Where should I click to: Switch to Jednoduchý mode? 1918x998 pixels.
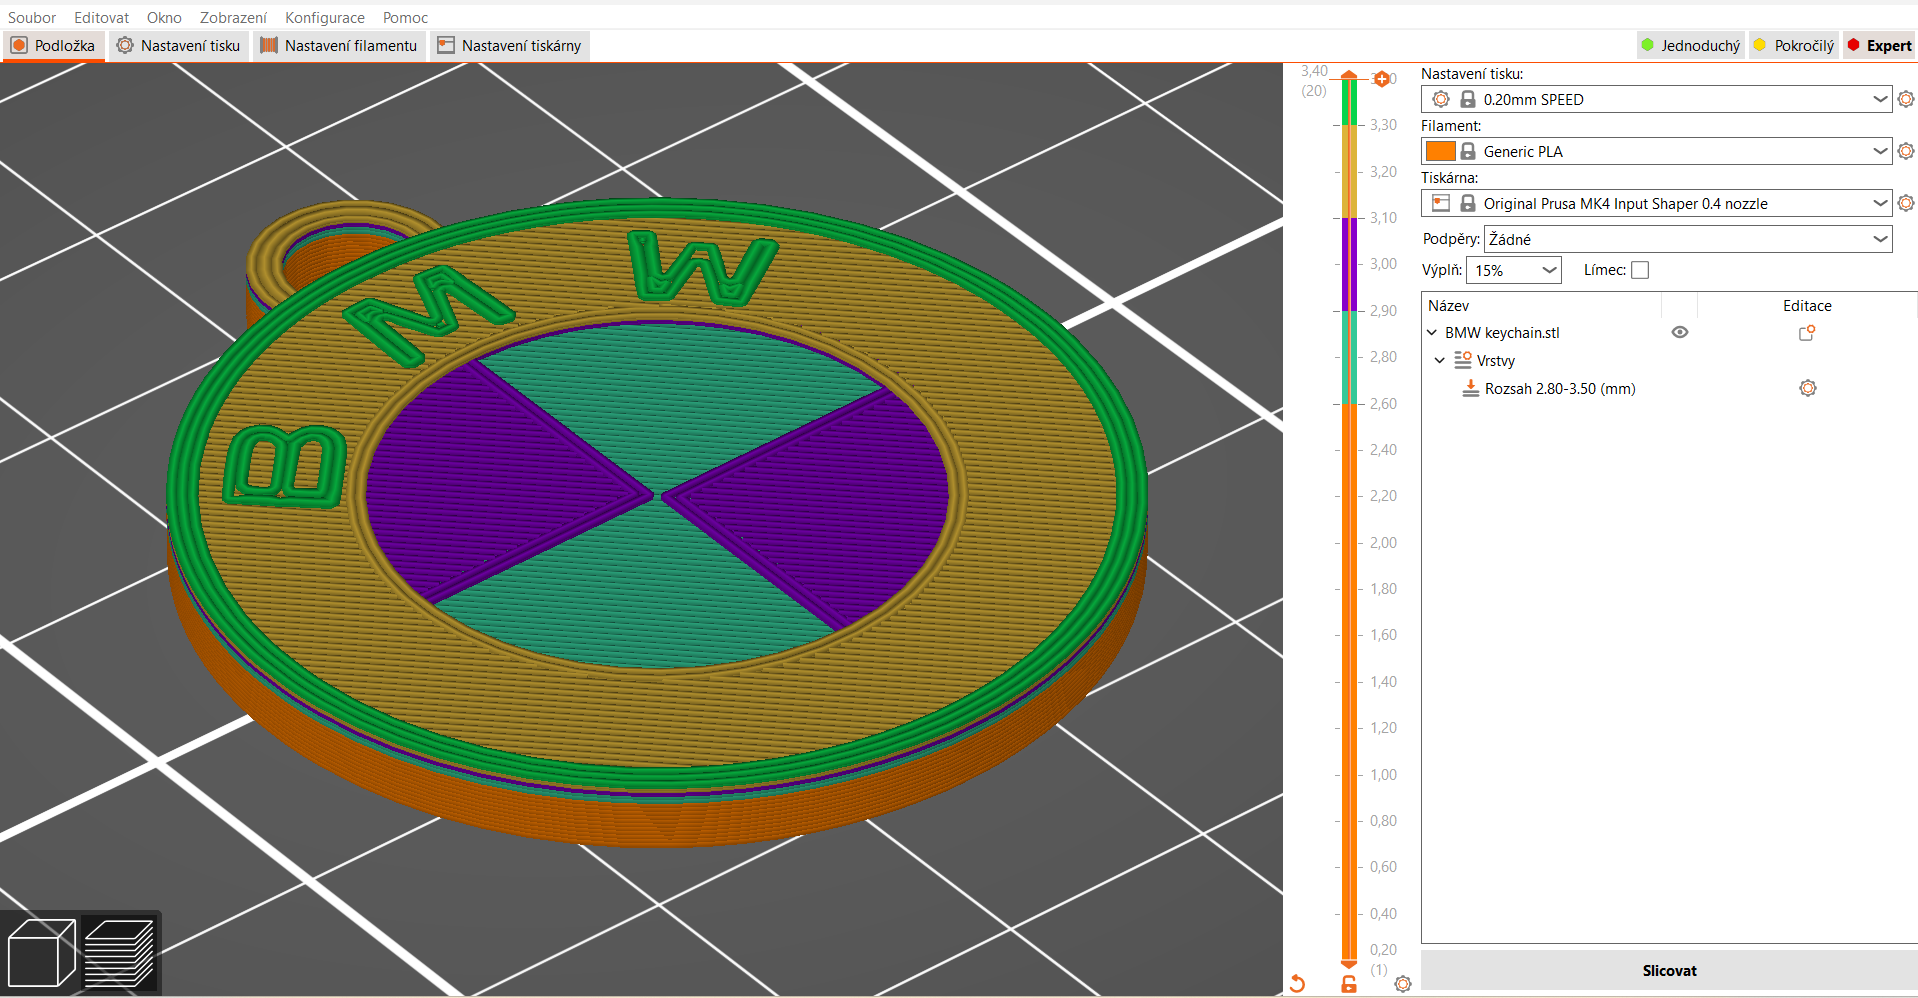click(x=1691, y=46)
